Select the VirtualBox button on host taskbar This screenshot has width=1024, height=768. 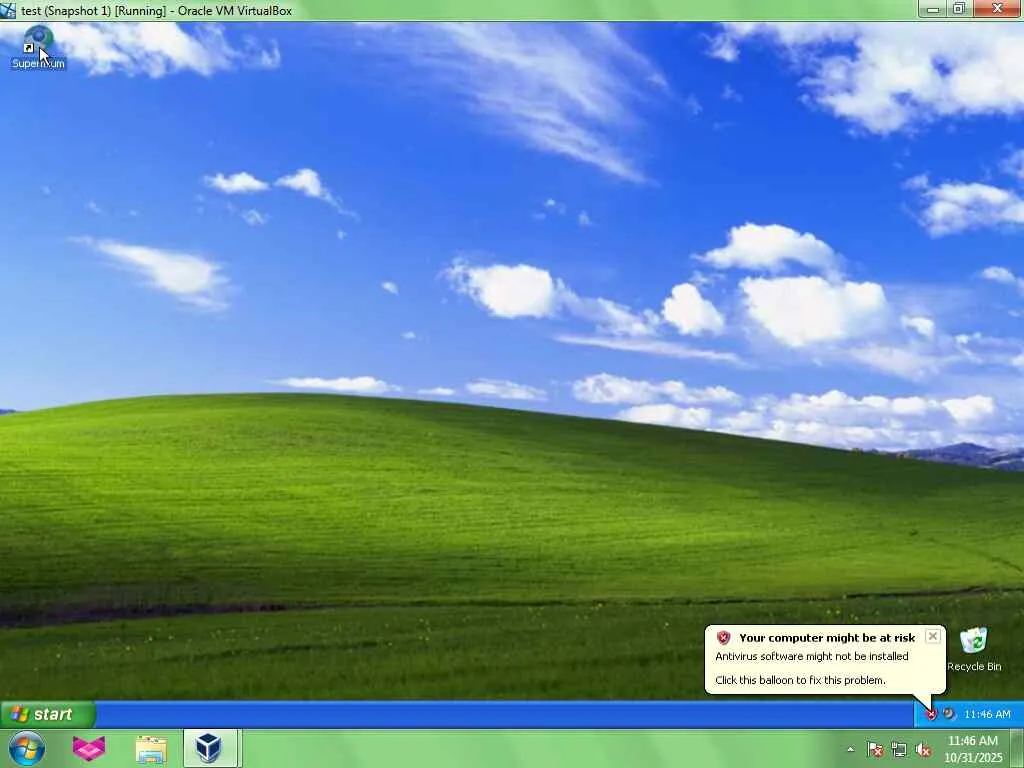(209, 748)
